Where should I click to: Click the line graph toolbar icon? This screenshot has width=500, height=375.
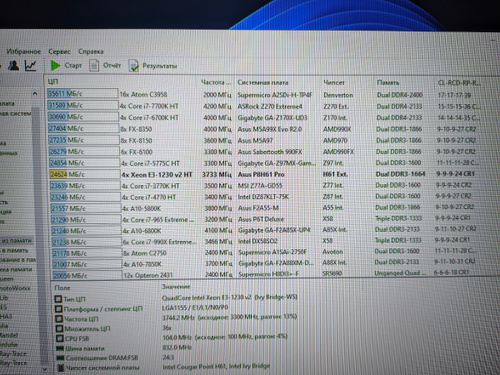(31, 65)
